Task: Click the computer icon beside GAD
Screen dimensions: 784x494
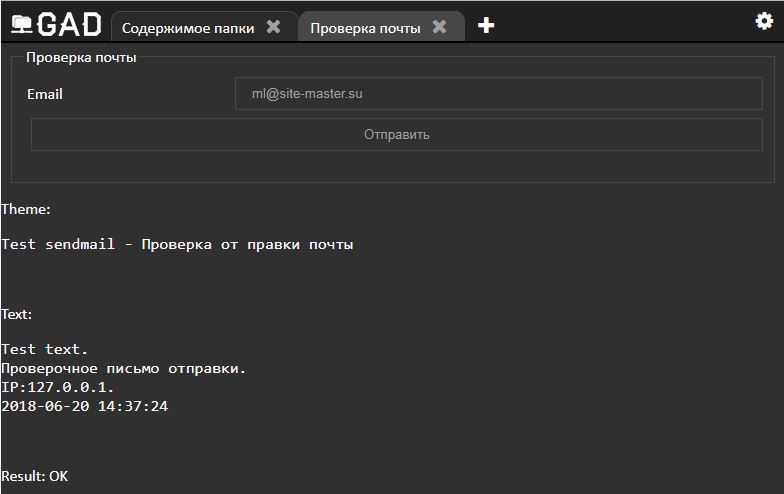Action: point(22,24)
